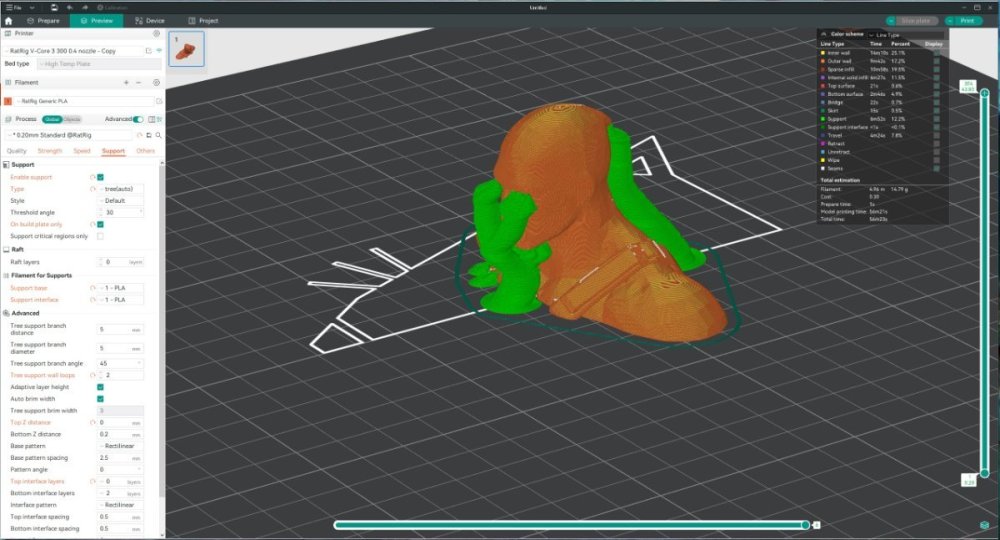Open printer settings gear icon

click(x=156, y=33)
